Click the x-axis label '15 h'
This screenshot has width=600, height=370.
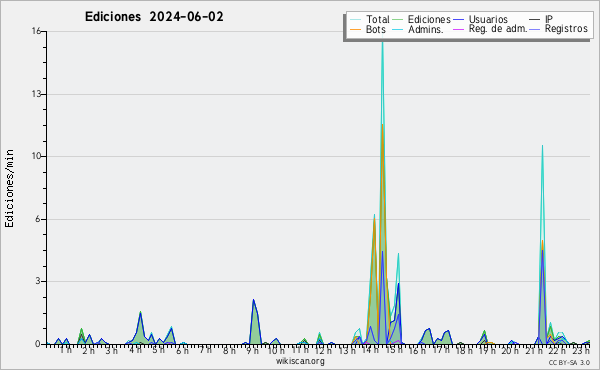(394, 350)
